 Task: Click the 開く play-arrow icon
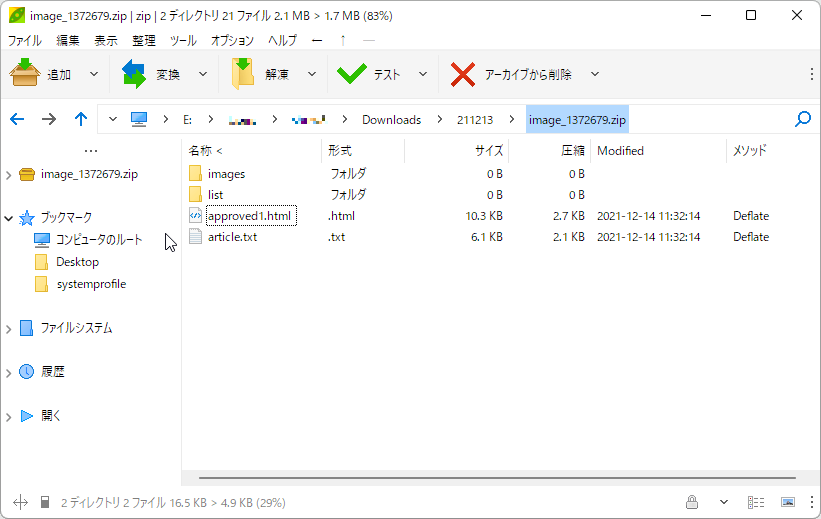(x=27, y=416)
